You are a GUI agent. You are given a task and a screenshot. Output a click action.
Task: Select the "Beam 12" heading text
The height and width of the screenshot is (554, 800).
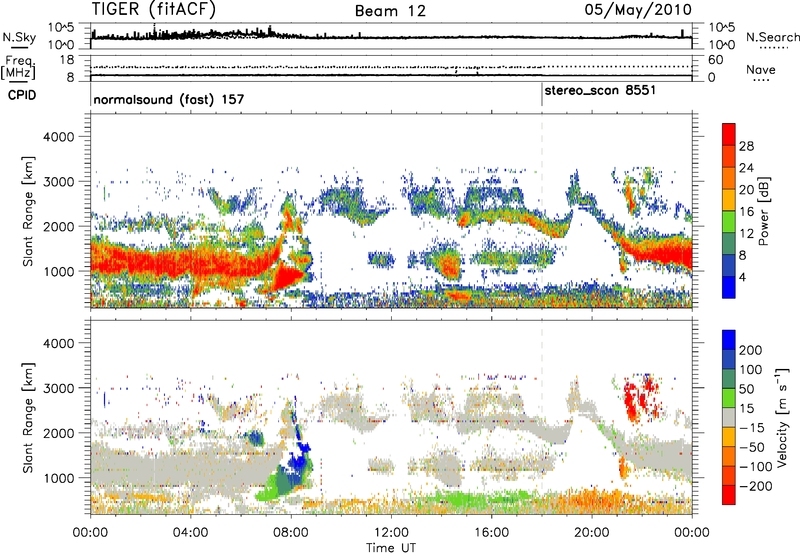(x=390, y=11)
